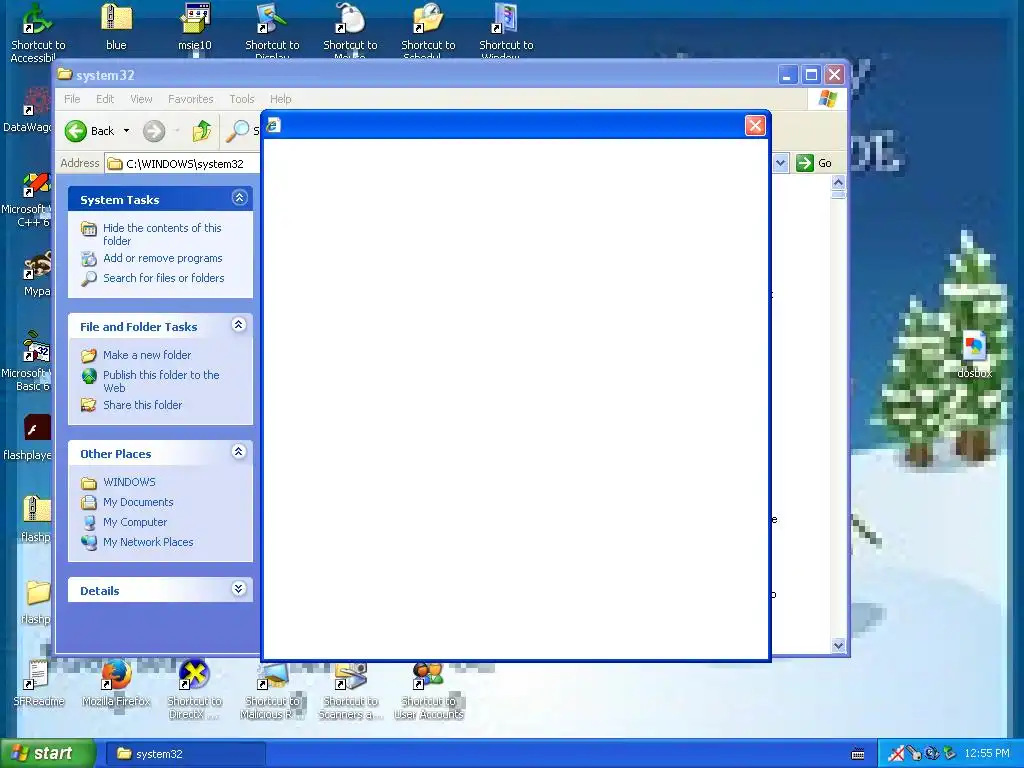This screenshot has height=768, width=1024.
Task: Select Shortcut to Accessibility desktop icon
Action: coord(37,33)
